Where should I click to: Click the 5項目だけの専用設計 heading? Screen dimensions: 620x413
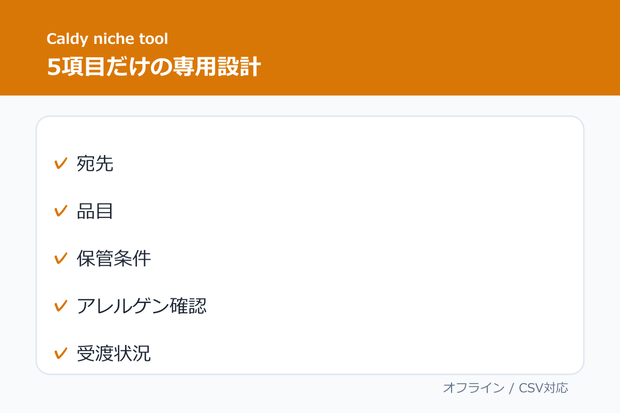pyautogui.click(x=154, y=66)
